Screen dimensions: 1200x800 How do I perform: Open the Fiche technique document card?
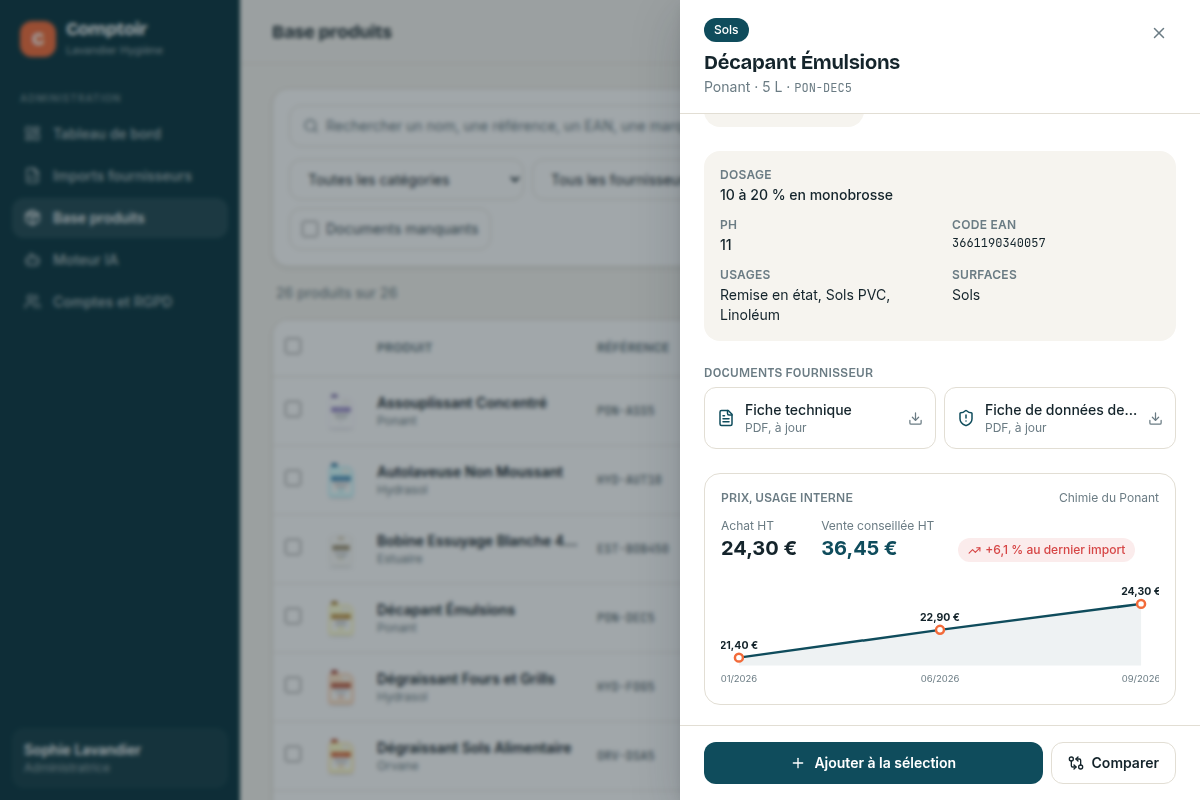click(820, 418)
